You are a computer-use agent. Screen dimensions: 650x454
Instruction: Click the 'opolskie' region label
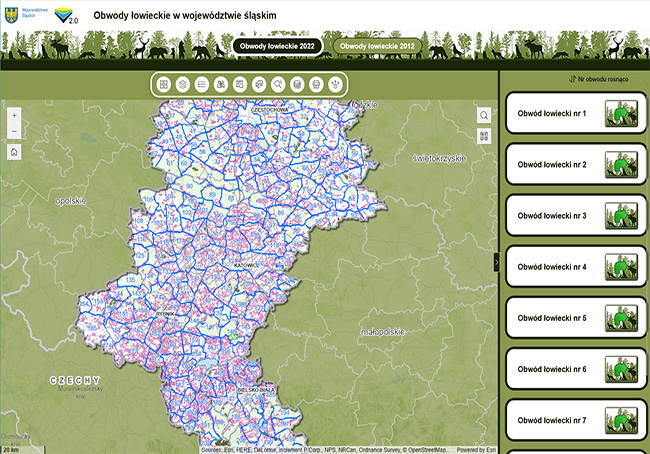[x=71, y=201]
